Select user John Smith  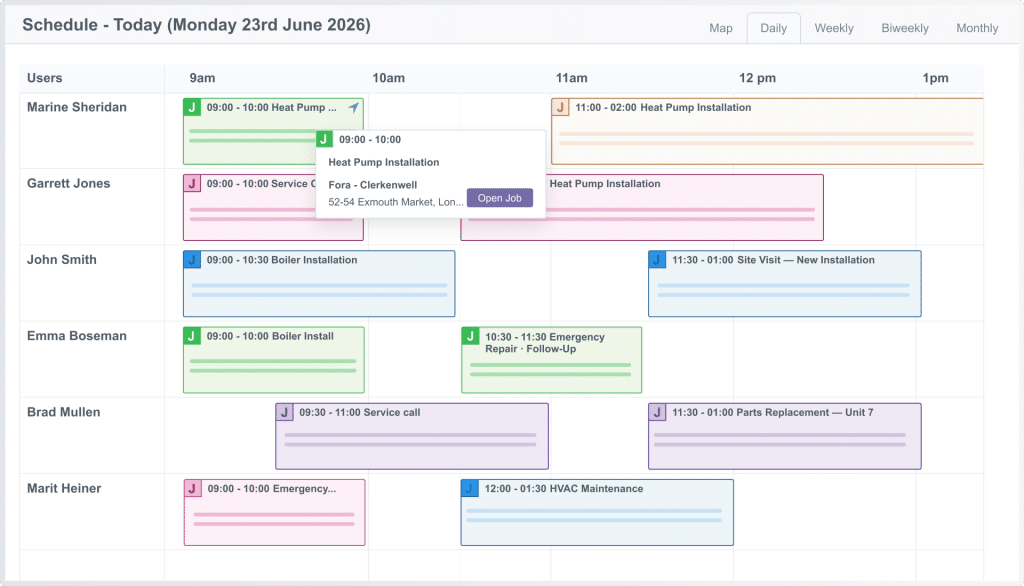click(x=61, y=260)
